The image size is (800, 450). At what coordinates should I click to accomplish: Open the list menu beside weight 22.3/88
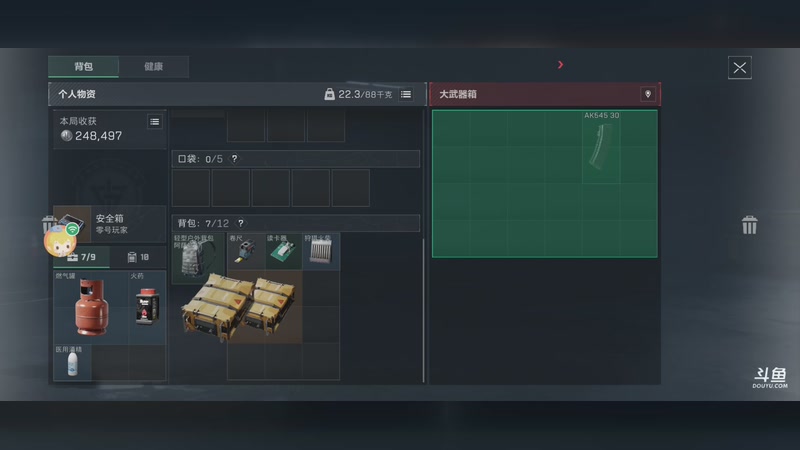point(406,94)
